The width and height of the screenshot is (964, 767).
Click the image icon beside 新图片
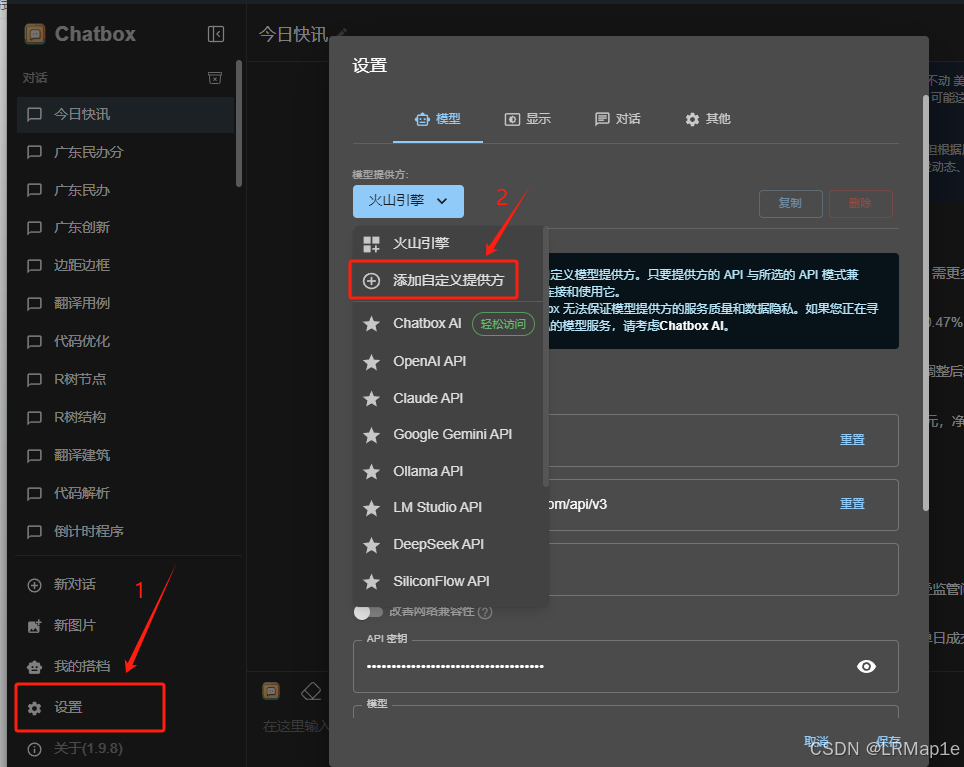[x=34, y=626]
